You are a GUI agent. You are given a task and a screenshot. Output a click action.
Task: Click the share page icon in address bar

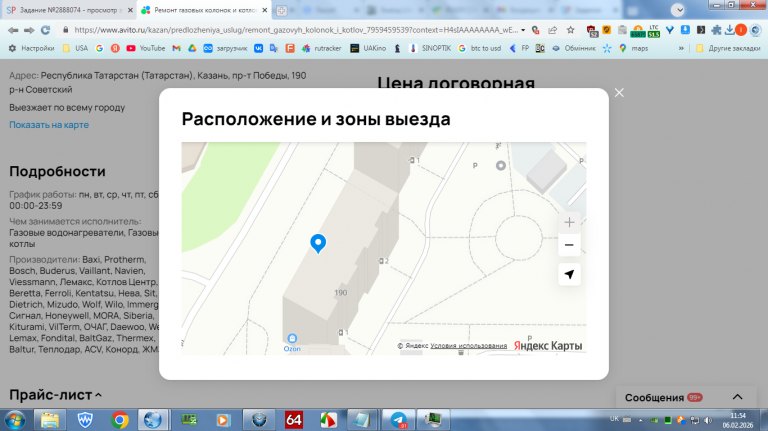552,30
